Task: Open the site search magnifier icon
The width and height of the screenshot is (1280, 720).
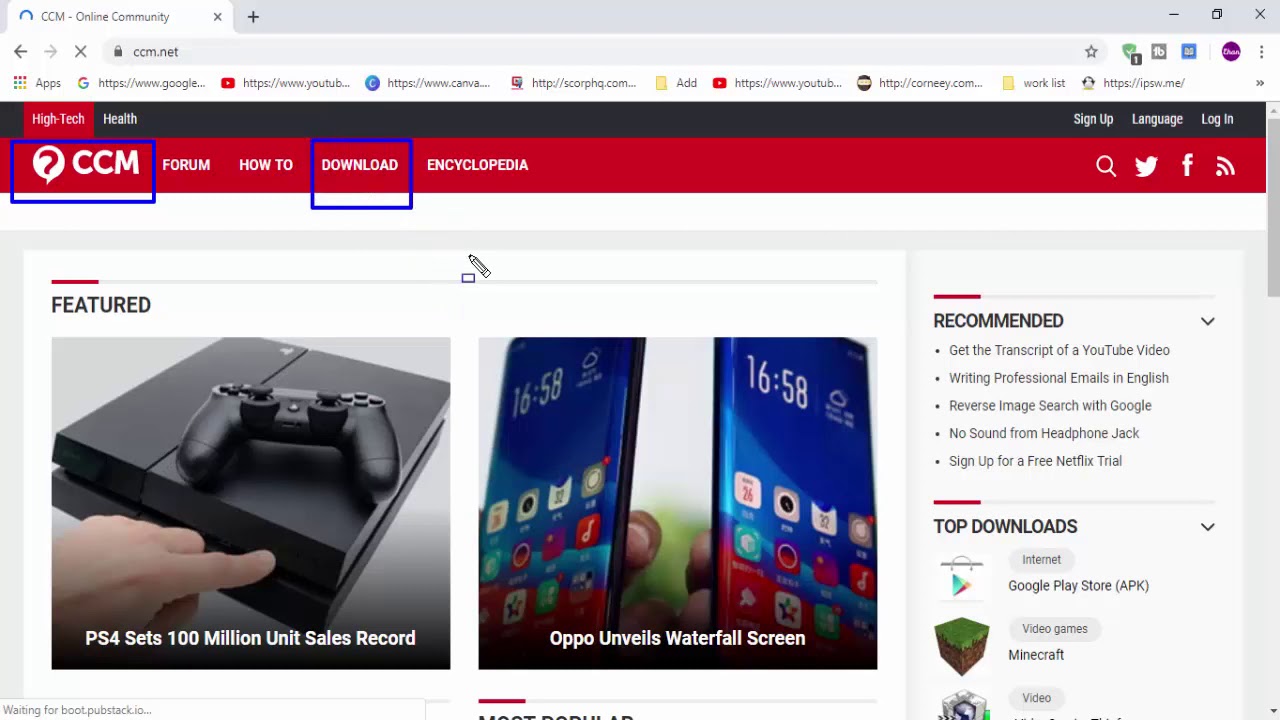Action: click(1106, 166)
